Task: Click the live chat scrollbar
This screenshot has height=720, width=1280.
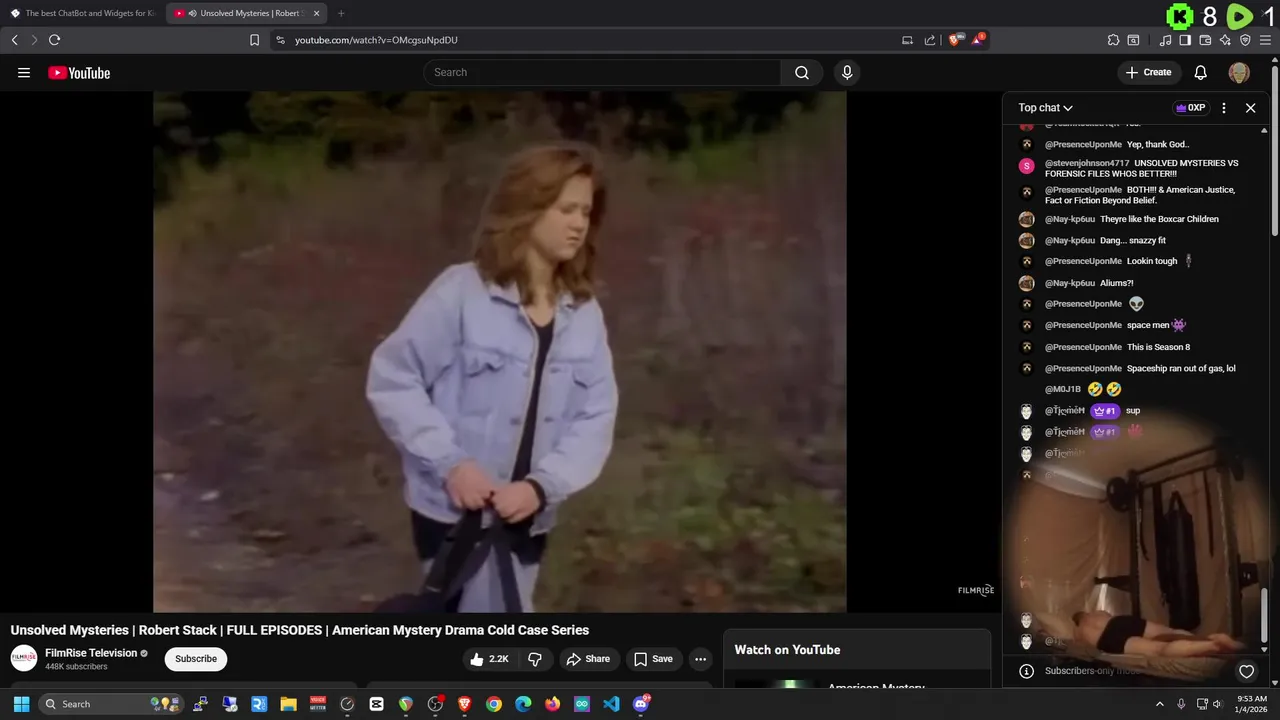Action: [x=1264, y=615]
